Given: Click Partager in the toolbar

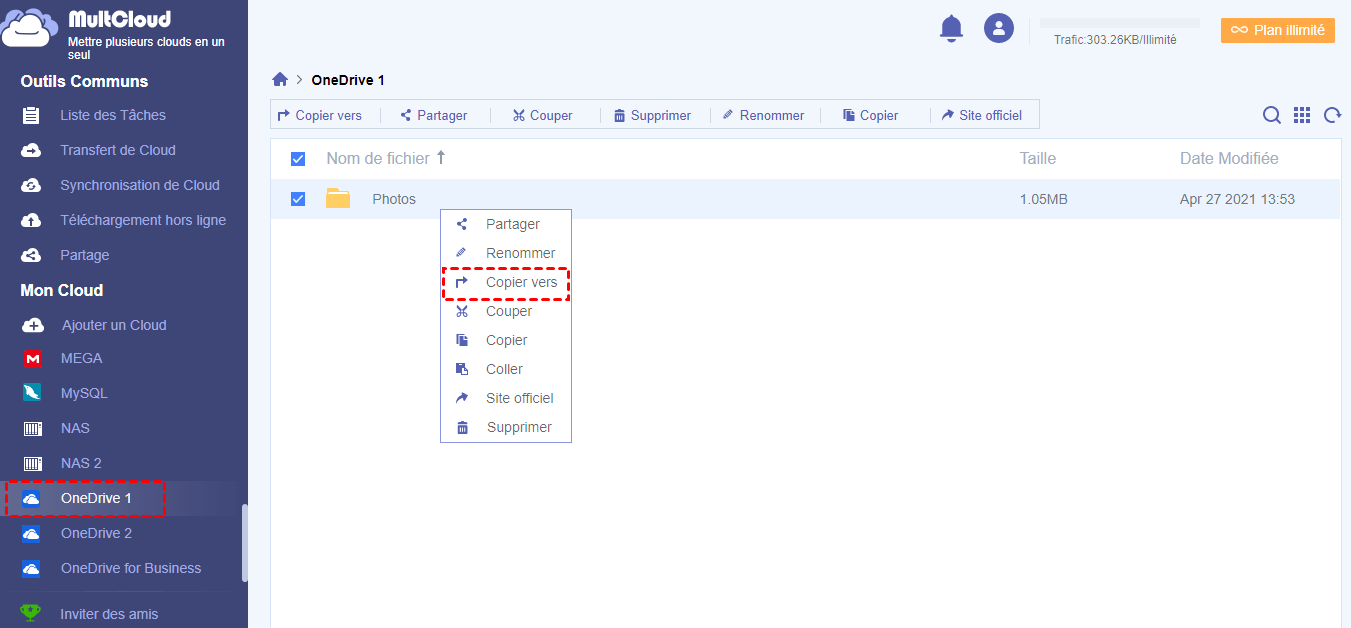Looking at the screenshot, I should click(x=434, y=115).
